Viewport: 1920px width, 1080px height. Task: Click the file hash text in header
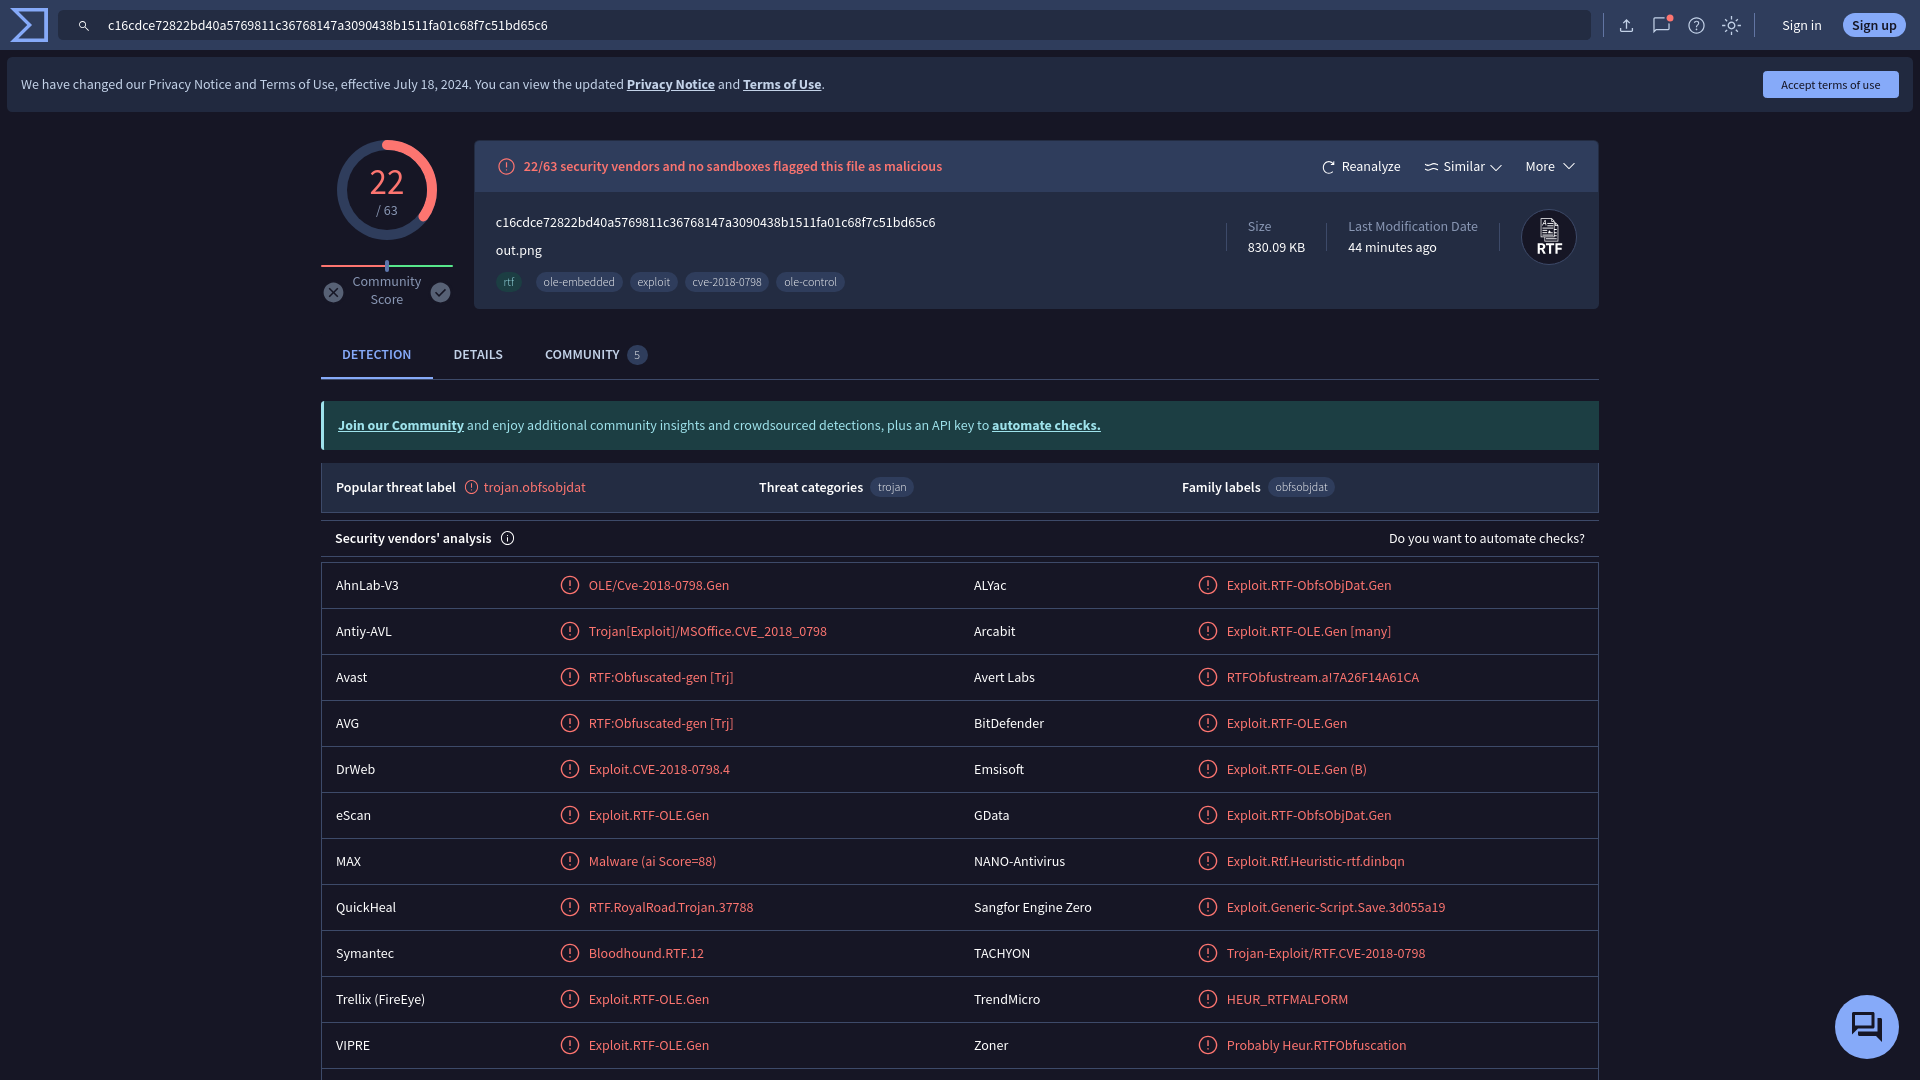pyautogui.click(x=715, y=223)
